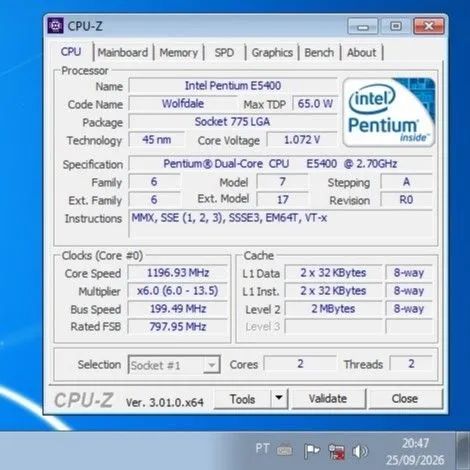Click the Package value Socket 775 LGA
Screen dimensions: 470x470
point(233,122)
